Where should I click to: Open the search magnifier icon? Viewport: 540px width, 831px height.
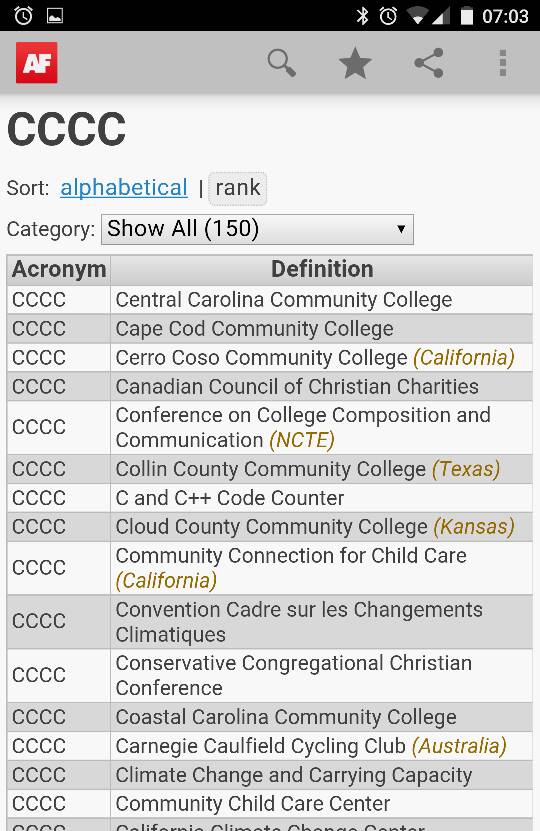click(x=281, y=63)
